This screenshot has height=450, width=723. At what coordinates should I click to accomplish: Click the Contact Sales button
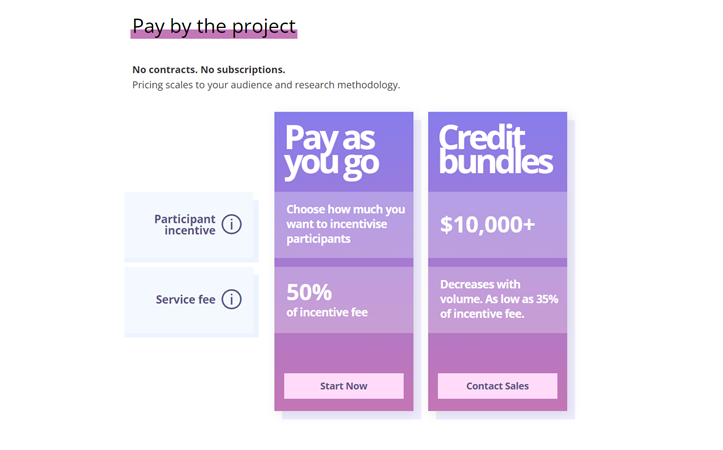point(497,386)
